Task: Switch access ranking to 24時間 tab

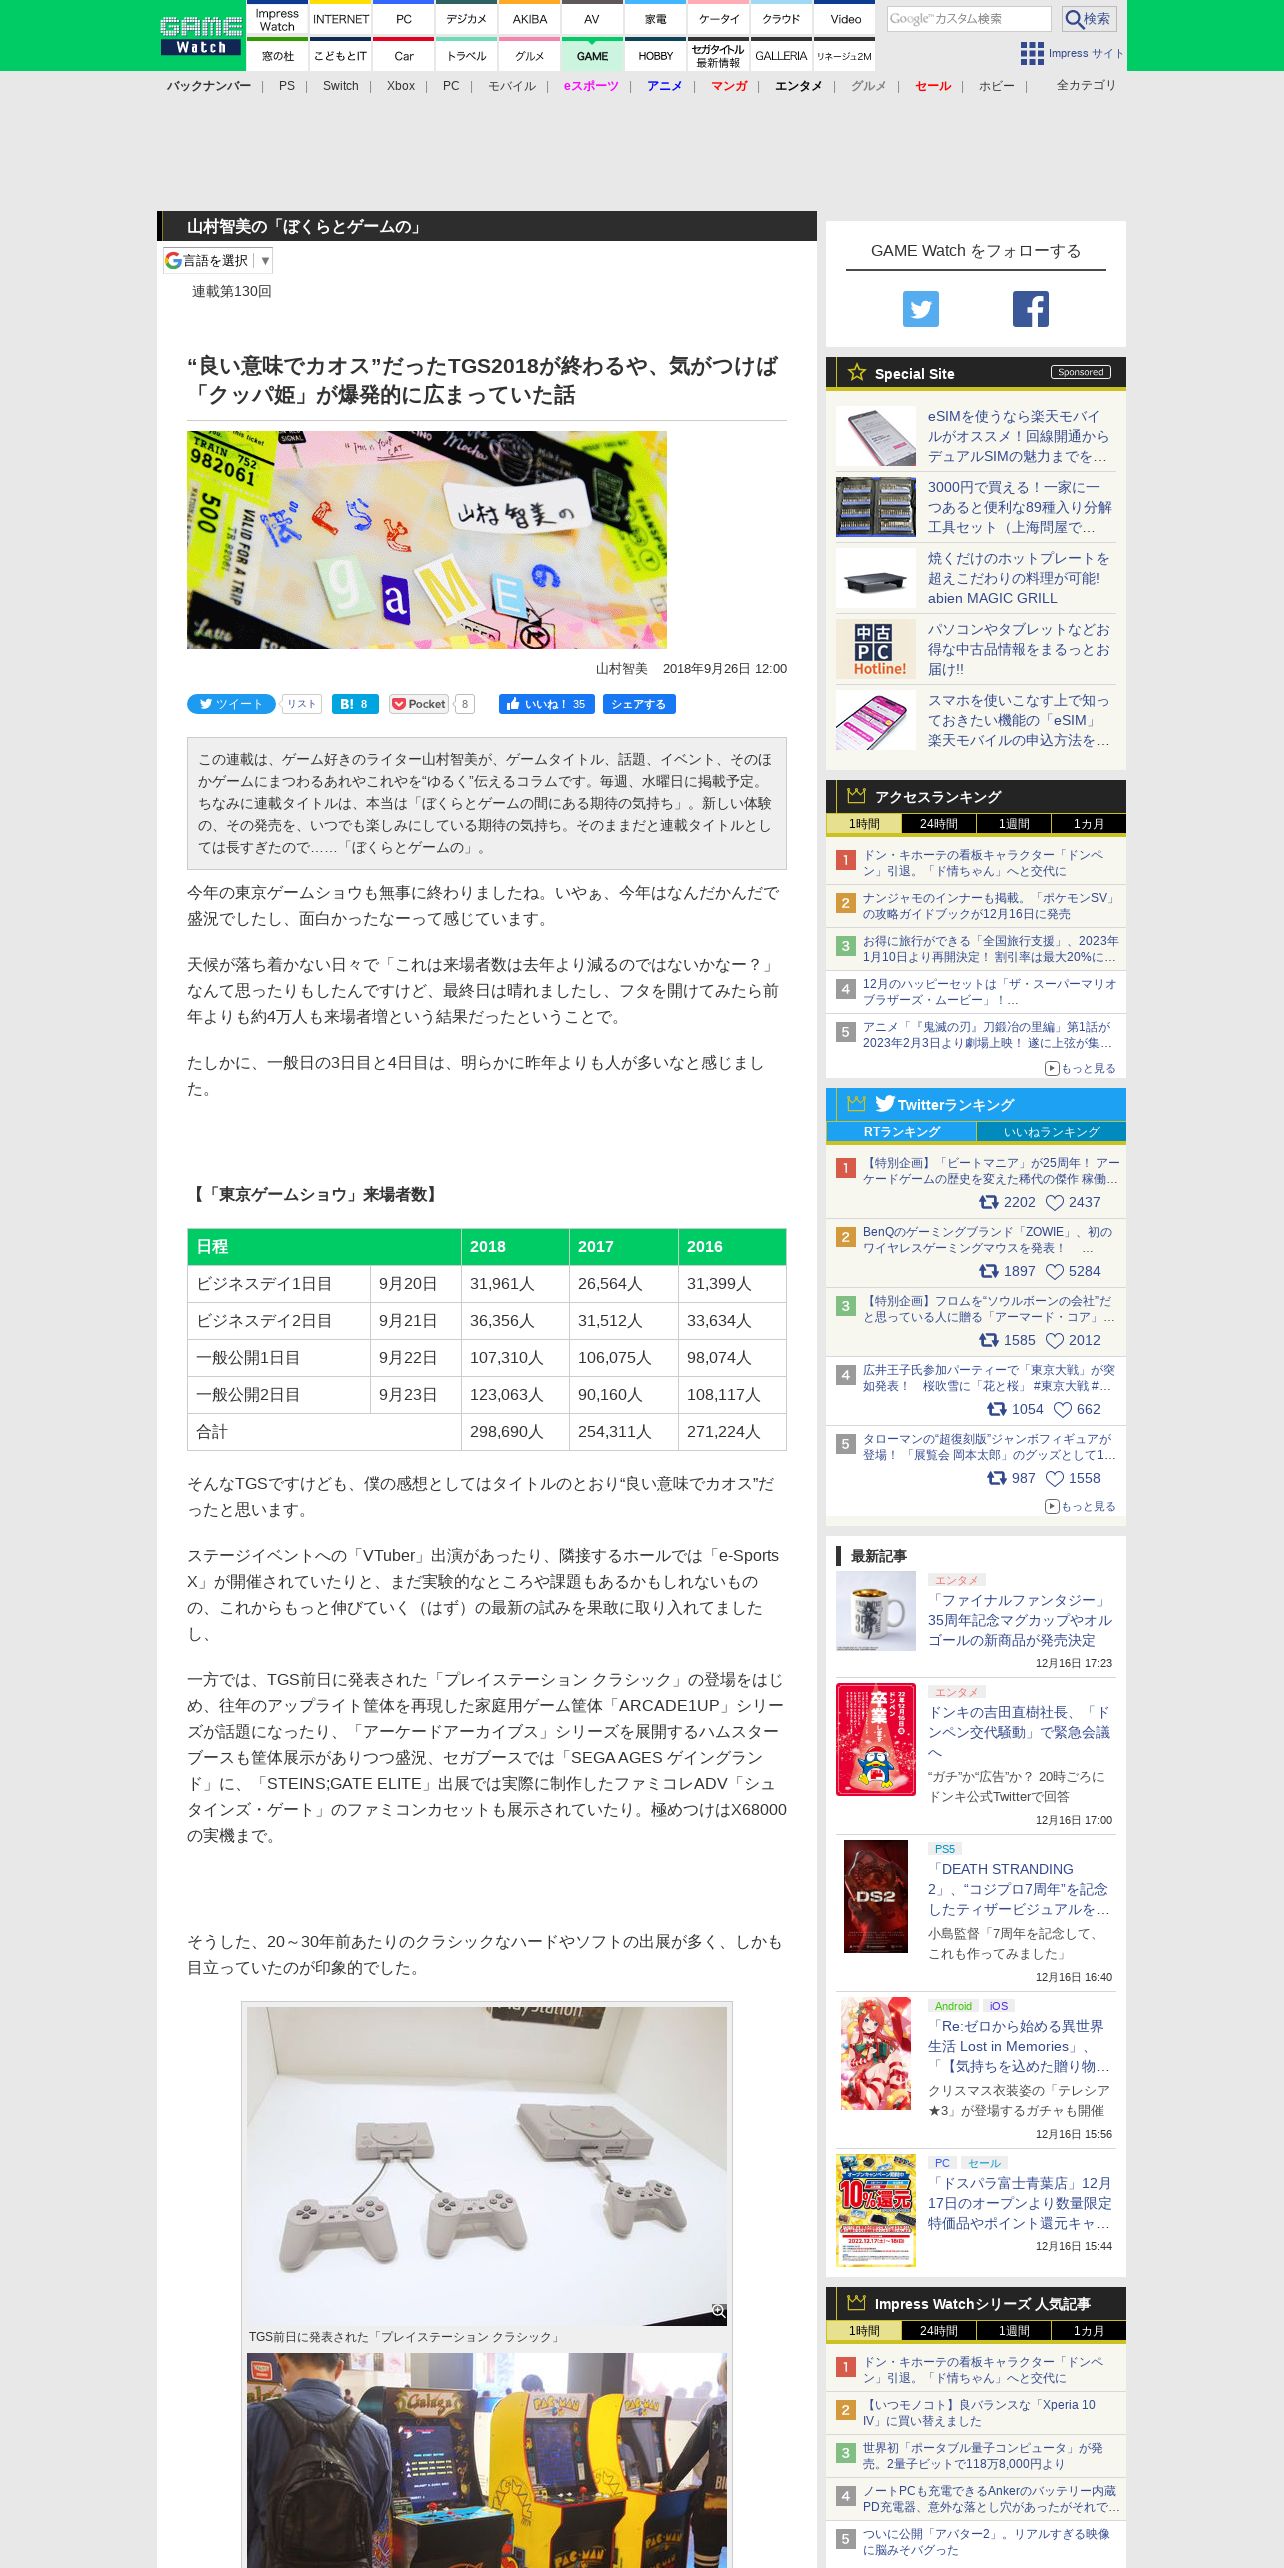Action: [x=938, y=824]
